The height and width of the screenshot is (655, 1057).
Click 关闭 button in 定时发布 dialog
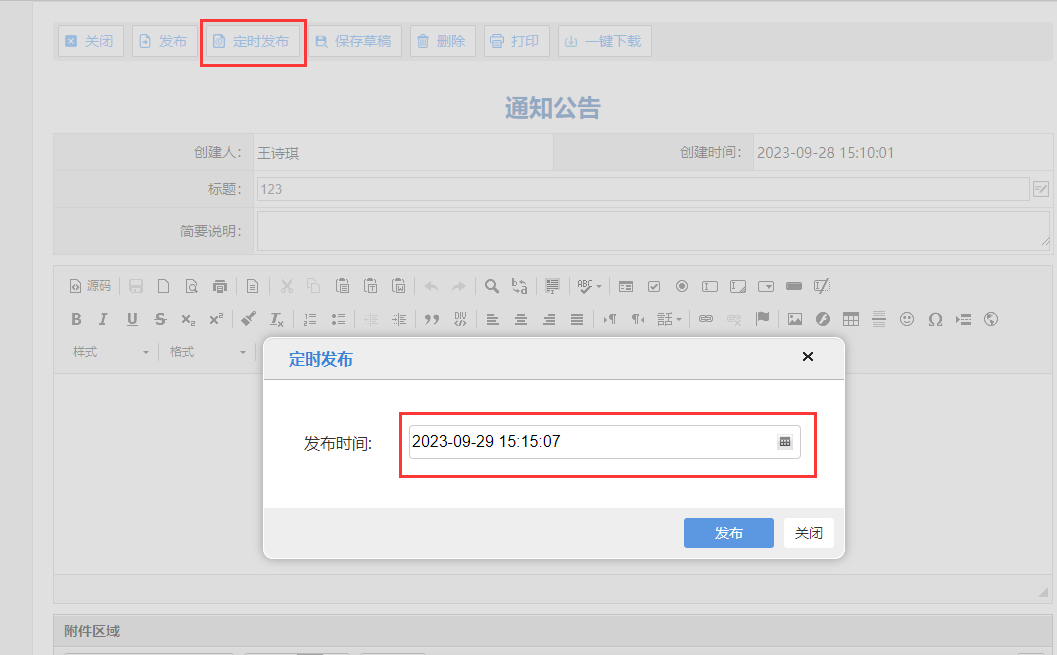(809, 533)
